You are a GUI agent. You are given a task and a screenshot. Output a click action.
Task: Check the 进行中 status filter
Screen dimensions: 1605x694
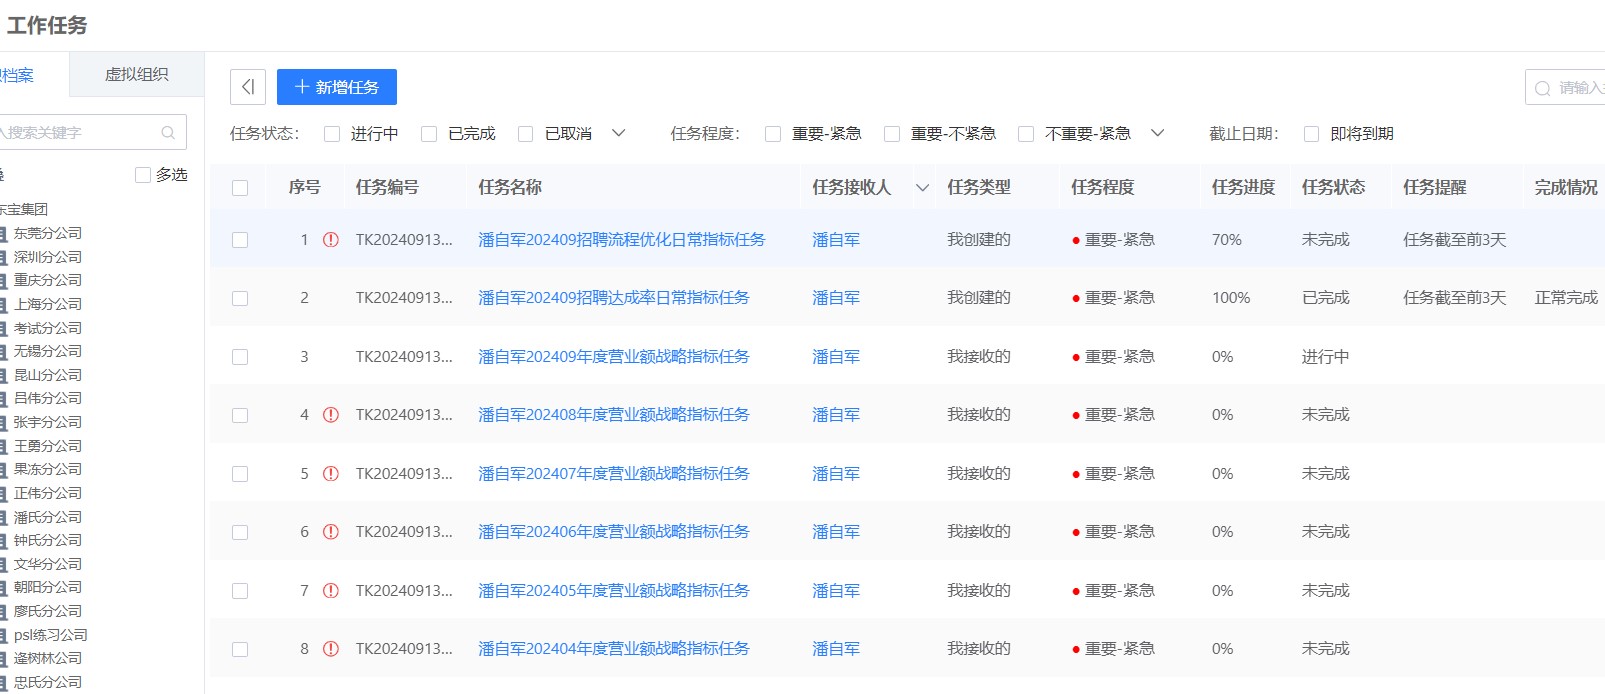coord(332,134)
